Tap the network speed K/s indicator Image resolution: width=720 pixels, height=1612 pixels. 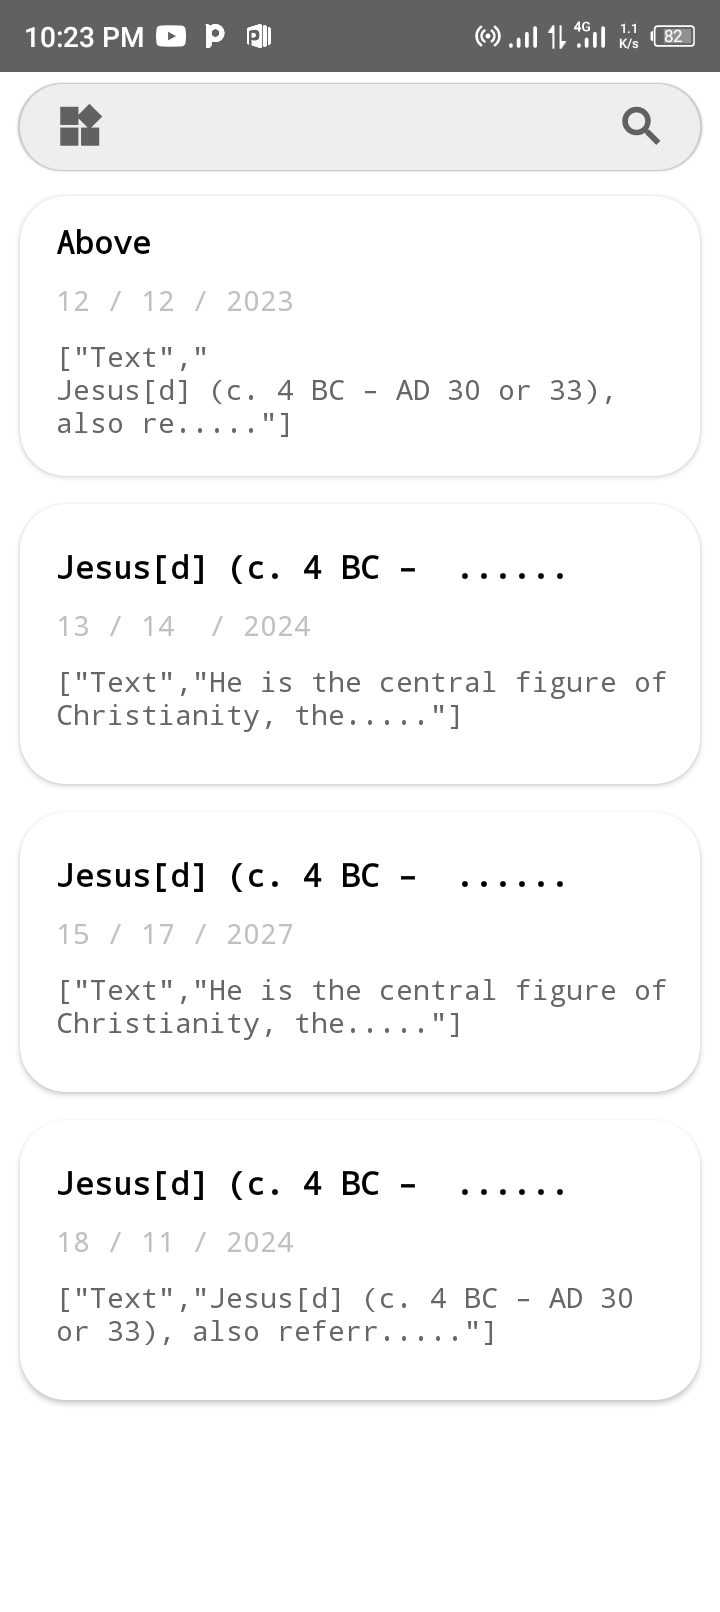629,37
